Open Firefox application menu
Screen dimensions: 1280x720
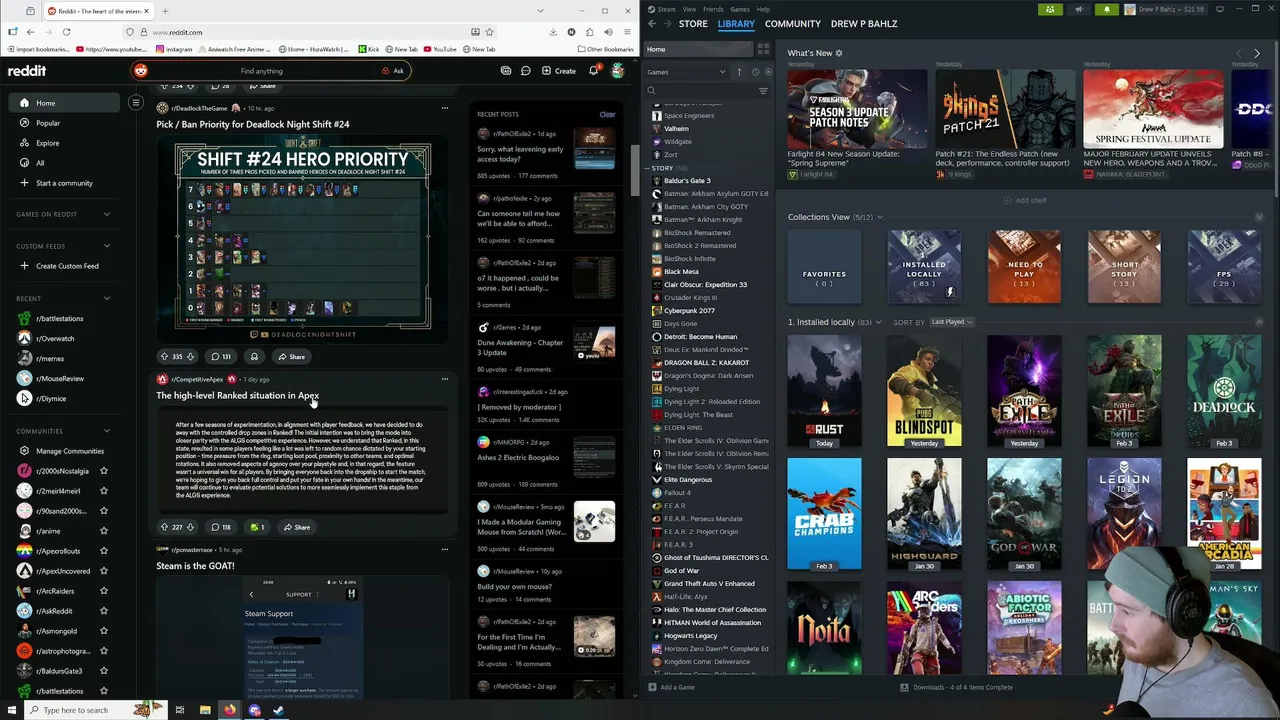click(627, 32)
